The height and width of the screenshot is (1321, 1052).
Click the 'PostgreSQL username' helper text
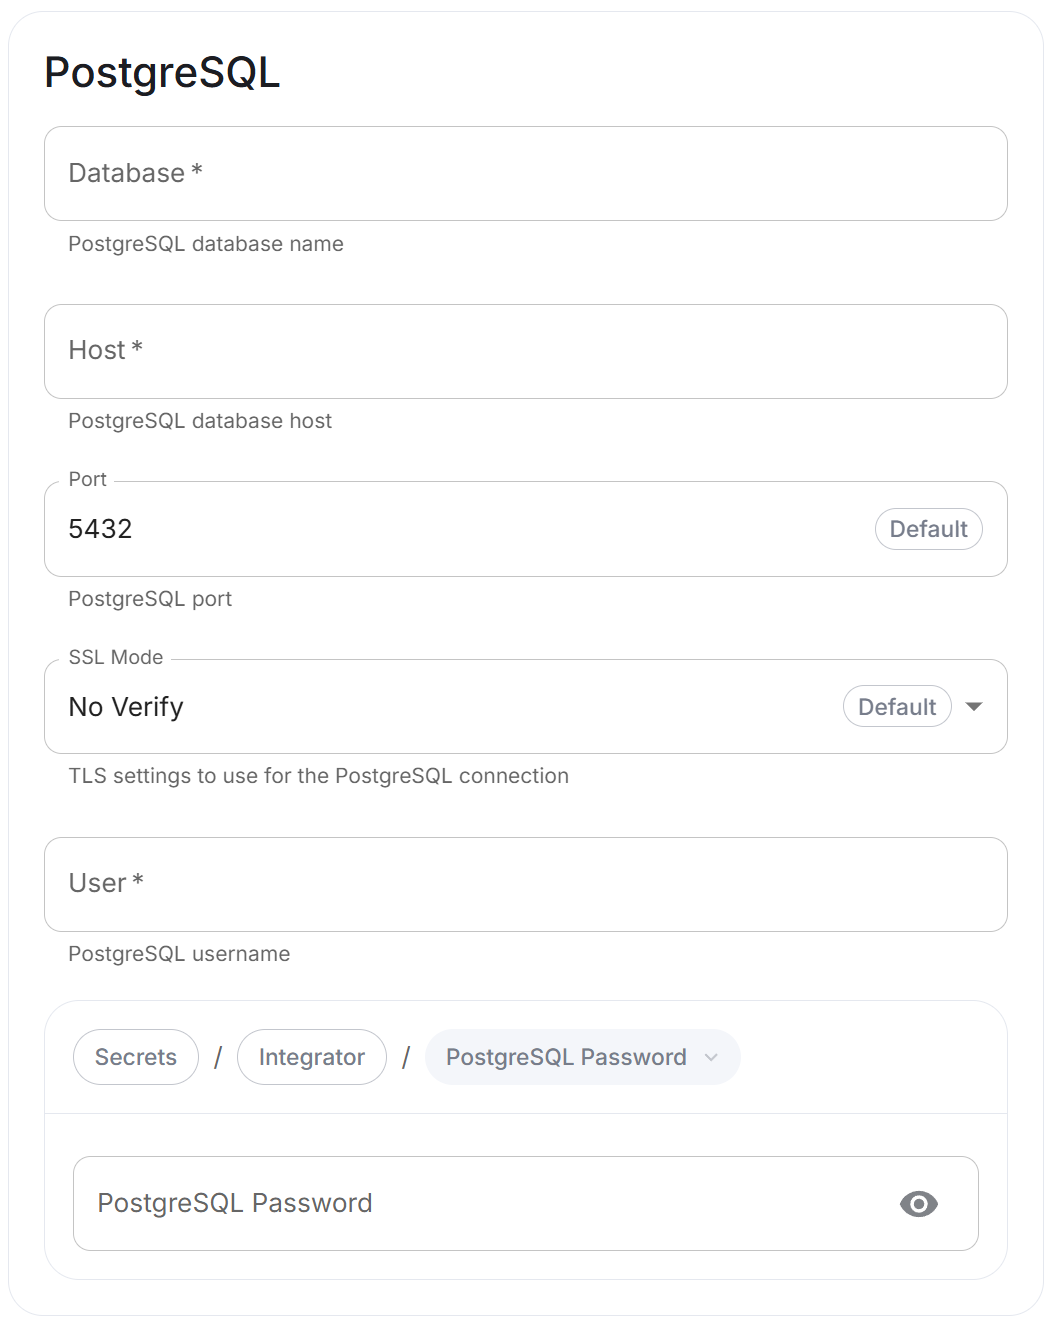[179, 954]
